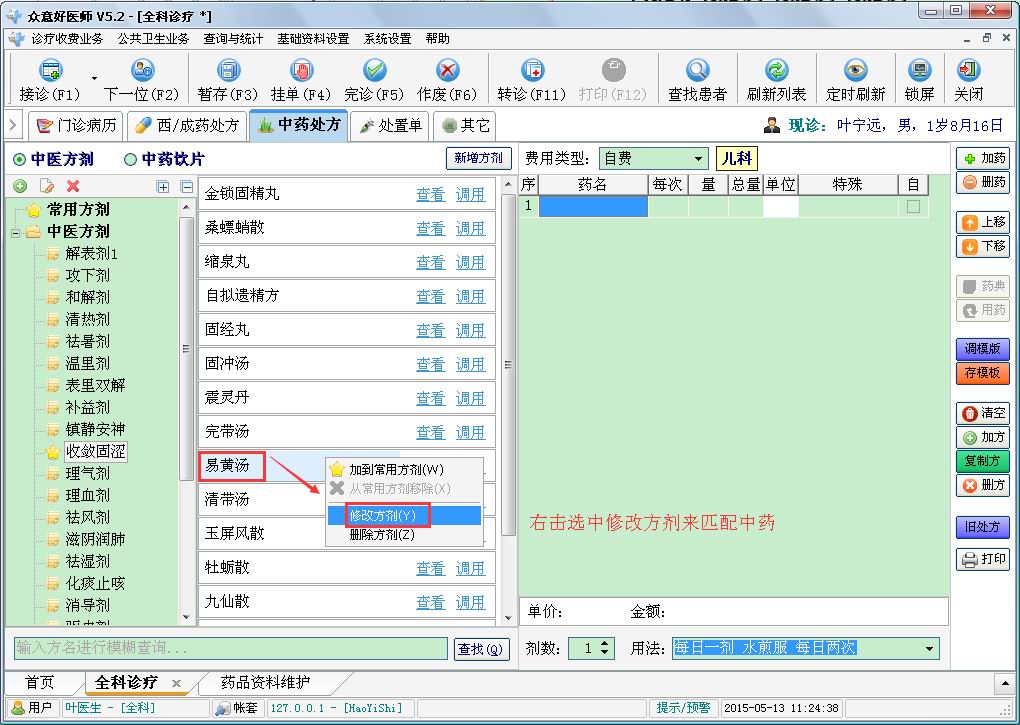This screenshot has width=1020, height=725.
Task: Switch to the 处置单 tab
Action: (390, 125)
